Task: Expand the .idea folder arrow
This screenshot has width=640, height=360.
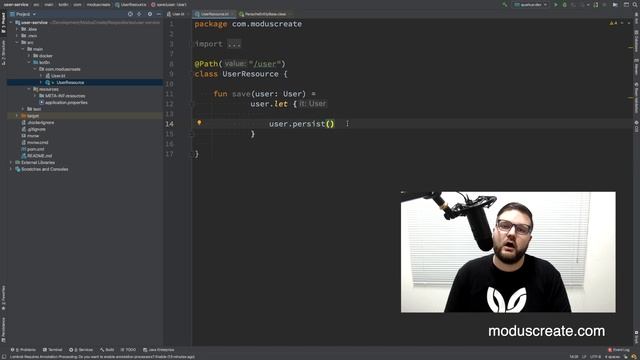Action: tap(17, 29)
